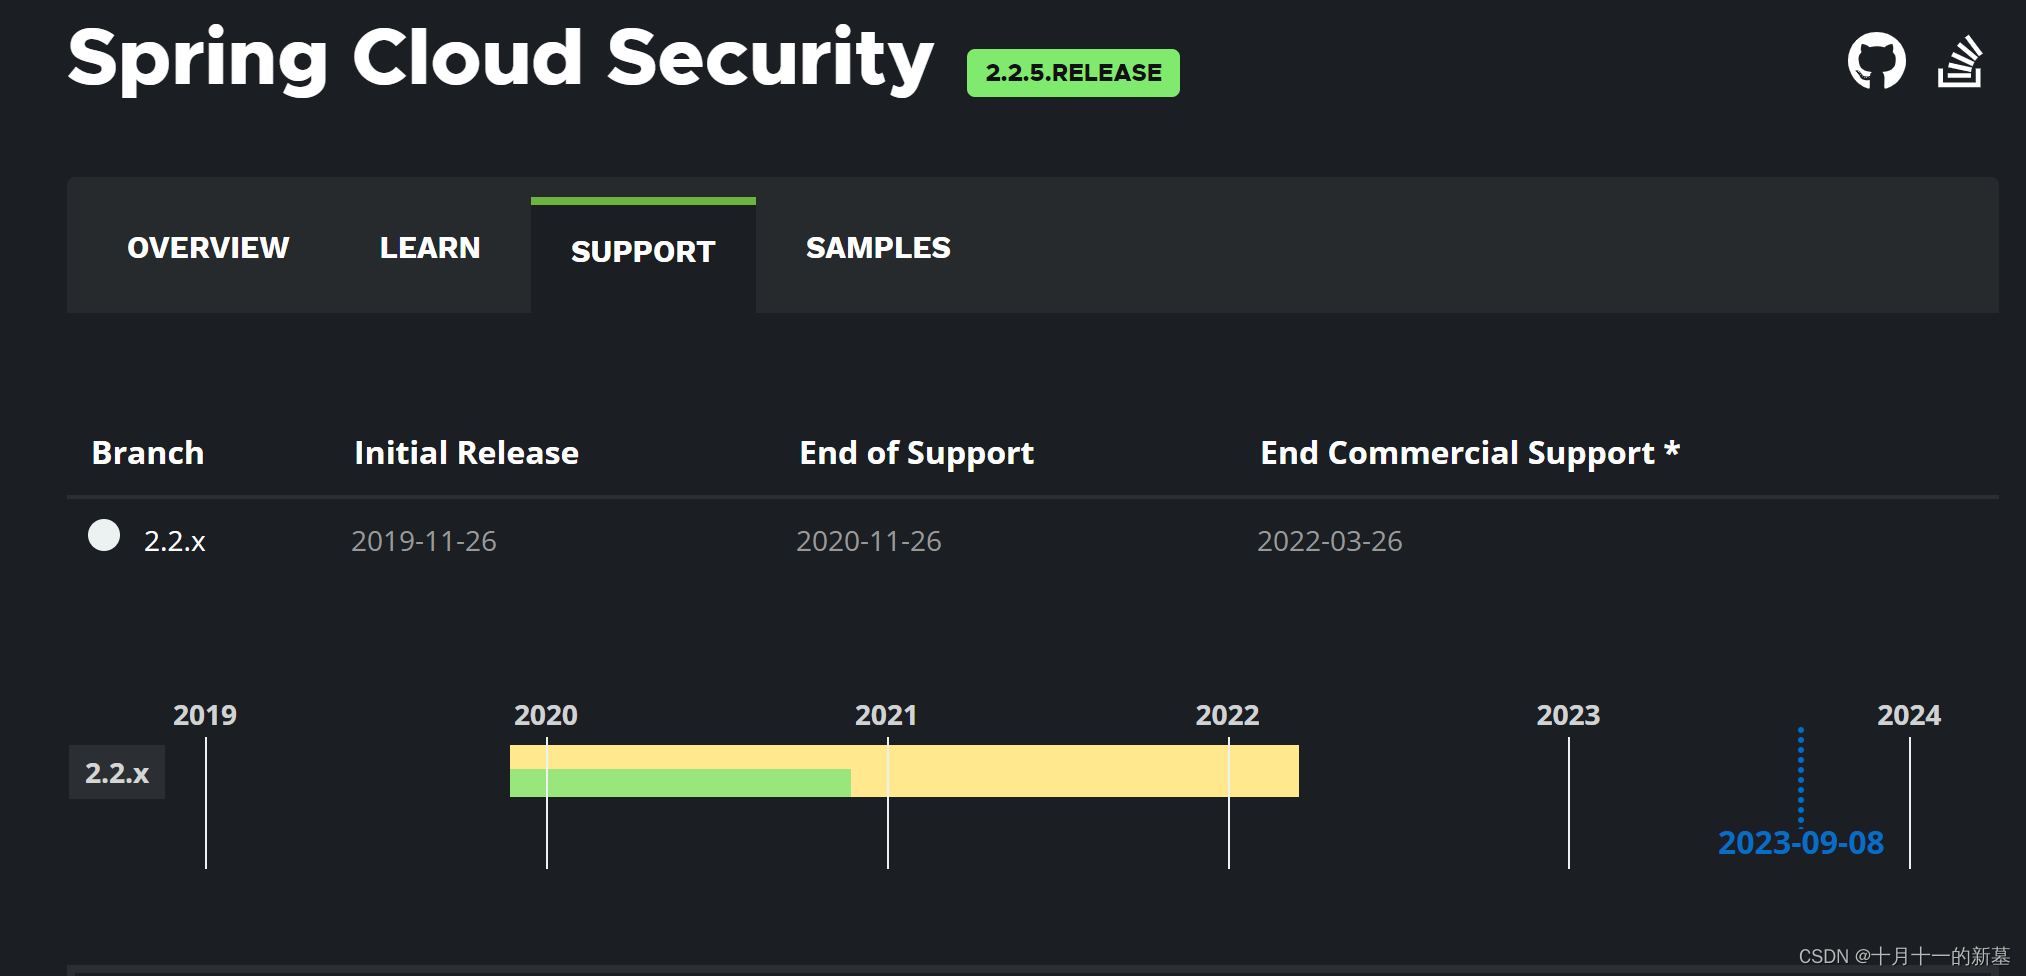
Task: Switch to the OVERVIEW tab
Action: pyautogui.click(x=207, y=247)
